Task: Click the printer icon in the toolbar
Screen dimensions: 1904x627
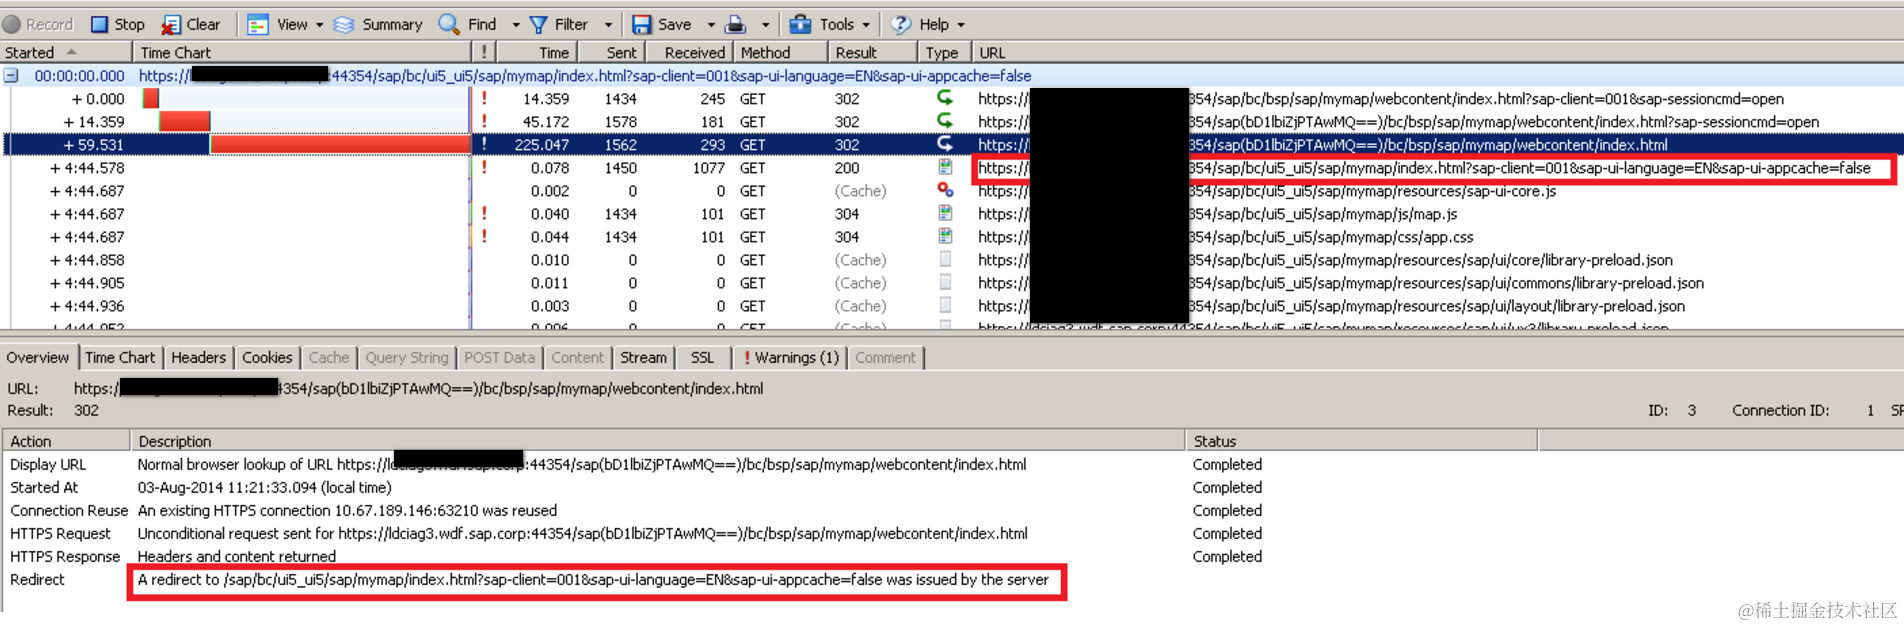Action: pos(736,24)
